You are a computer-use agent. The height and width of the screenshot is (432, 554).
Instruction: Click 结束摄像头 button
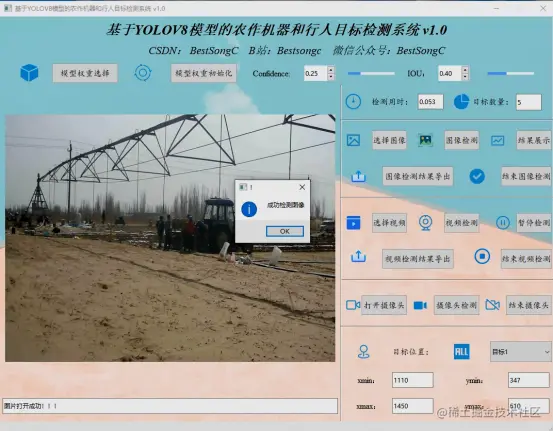[x=529, y=305]
